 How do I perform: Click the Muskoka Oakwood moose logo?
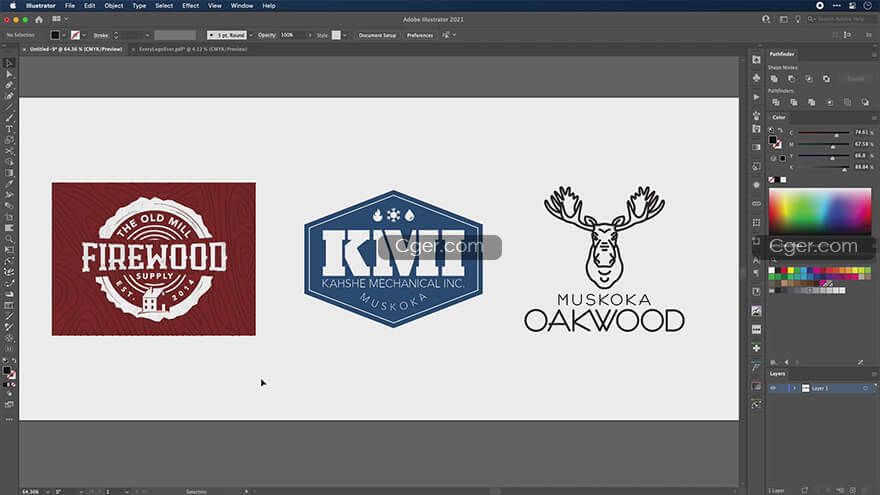tap(604, 259)
